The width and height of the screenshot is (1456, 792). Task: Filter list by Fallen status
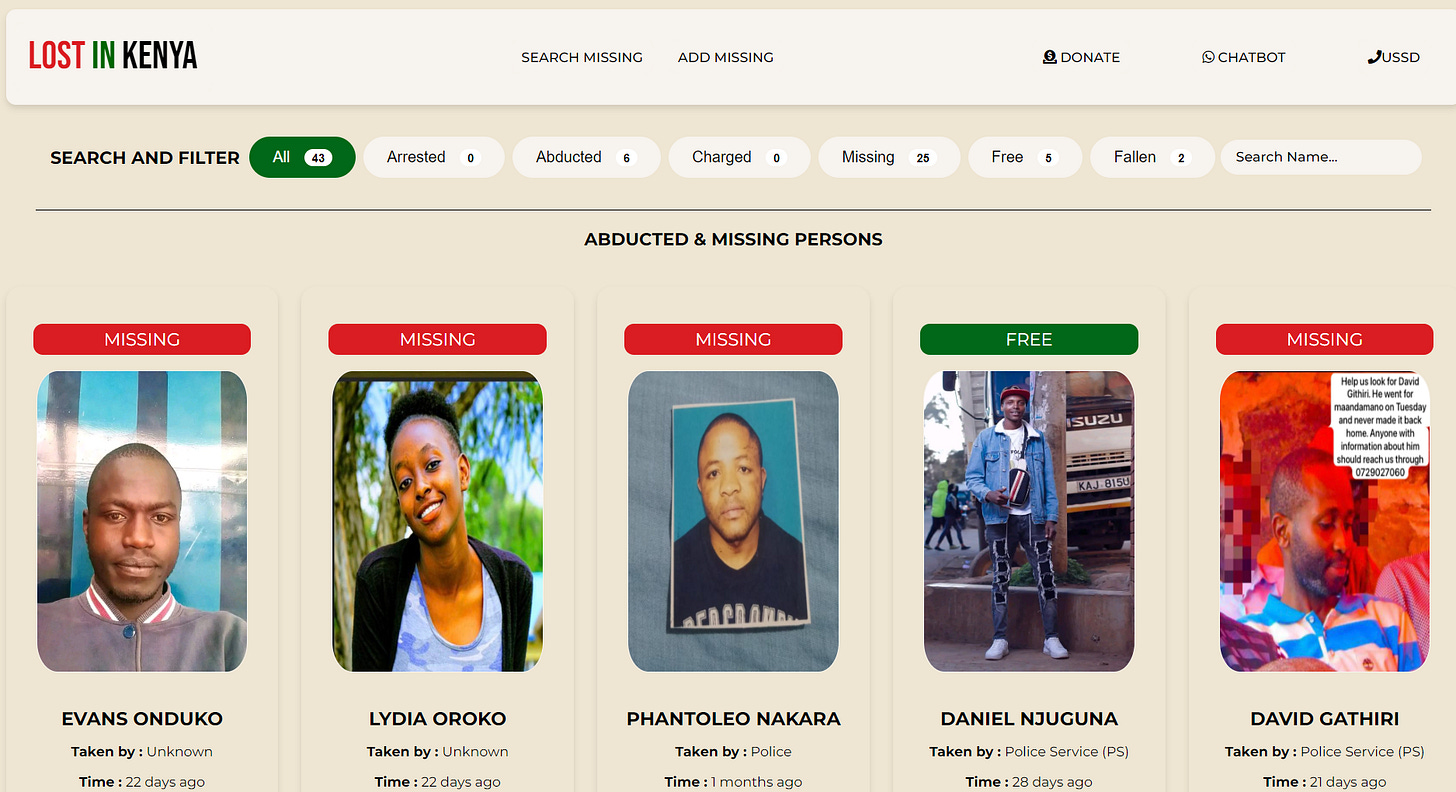pyautogui.click(x=1152, y=157)
